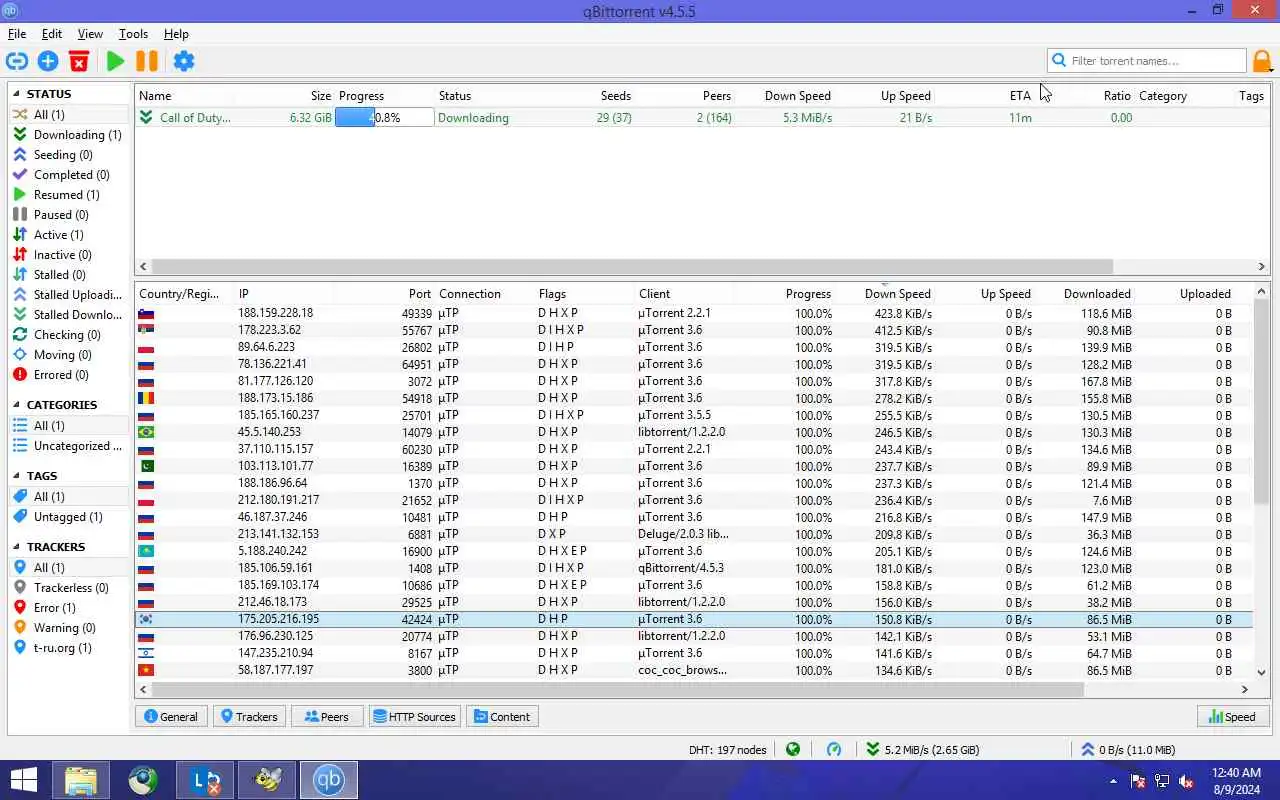Screen dimensions: 1280x800
Task: Click the peer list horizontal scrollbar
Action: 618,689
